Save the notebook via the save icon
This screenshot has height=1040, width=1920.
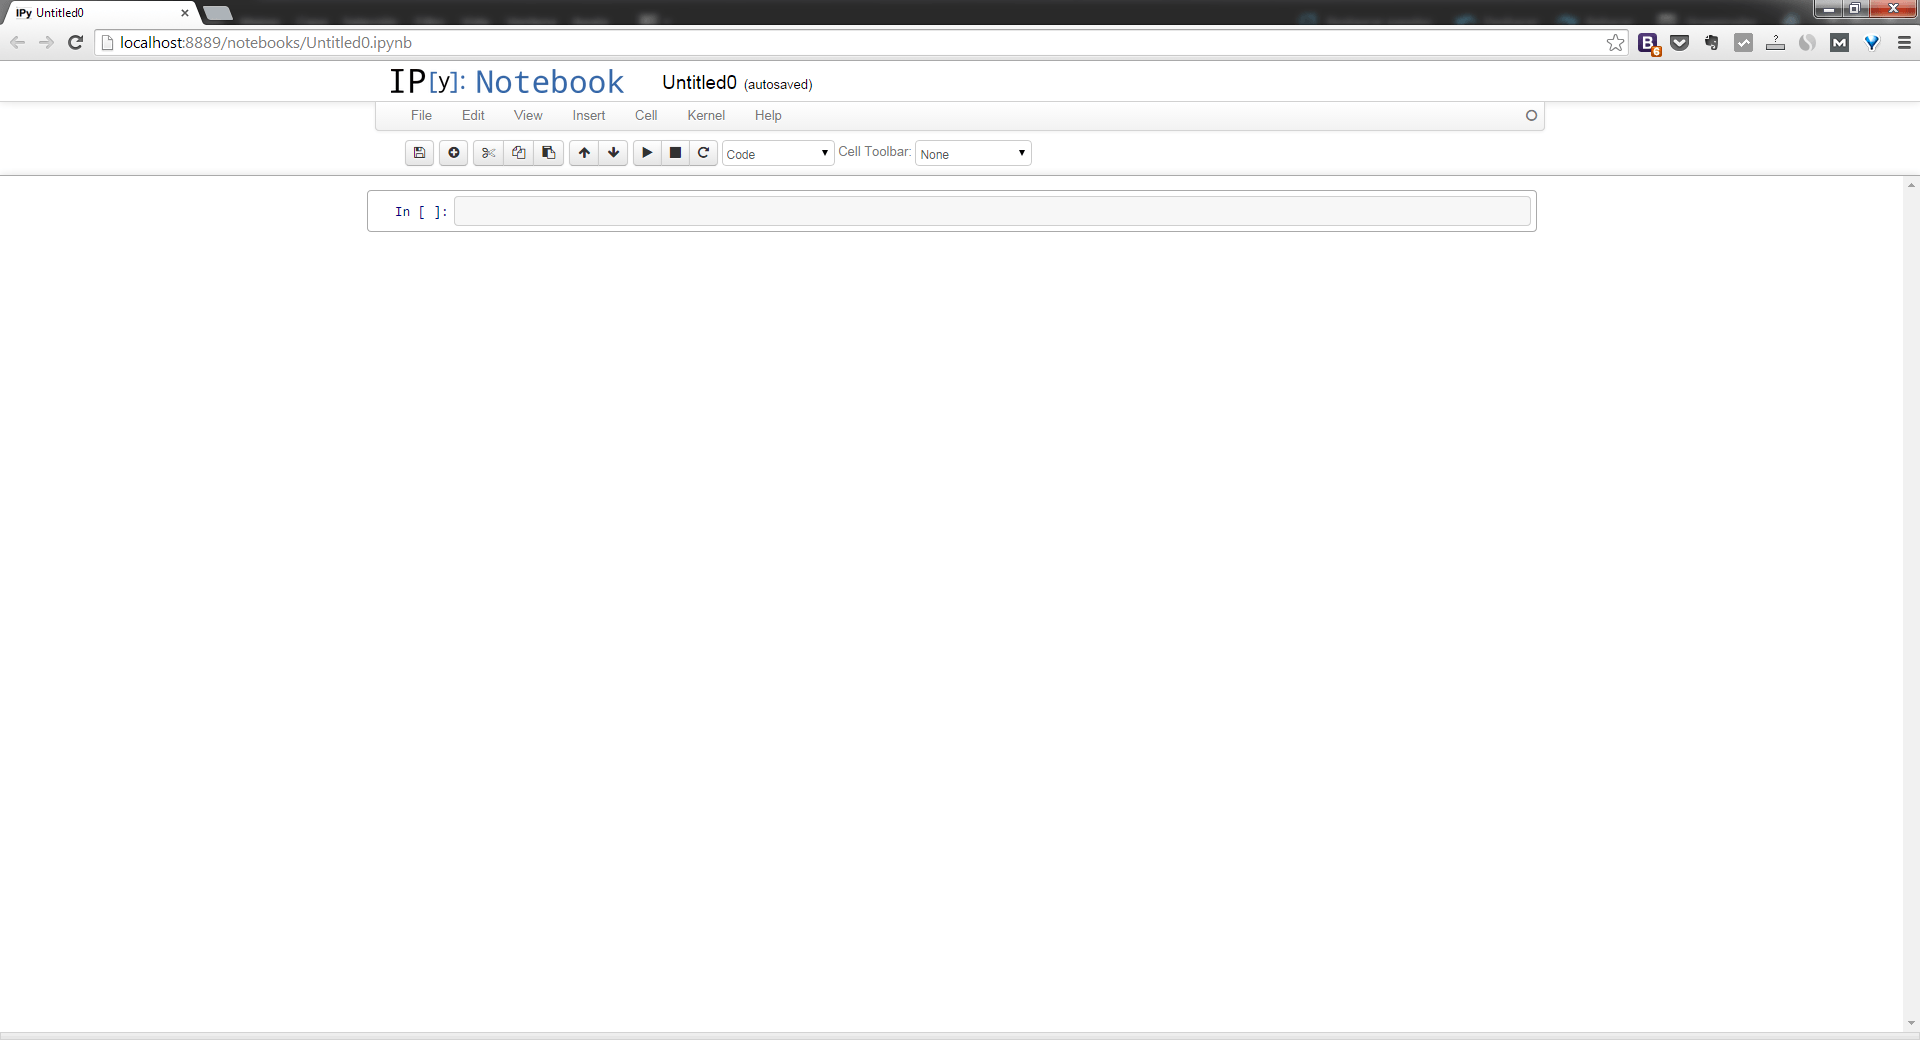click(x=419, y=153)
